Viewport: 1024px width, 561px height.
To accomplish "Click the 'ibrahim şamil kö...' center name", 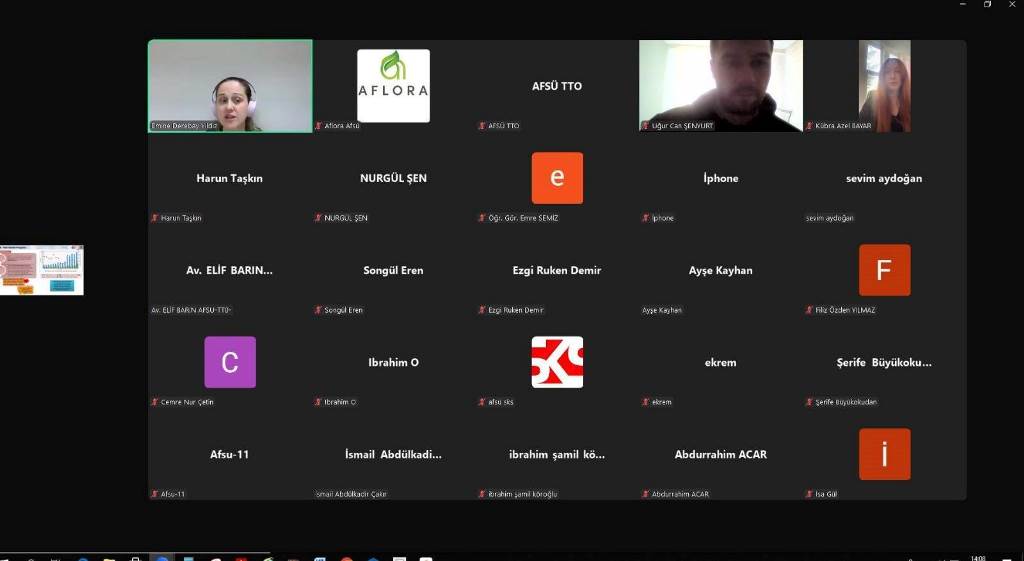I will [x=557, y=454].
